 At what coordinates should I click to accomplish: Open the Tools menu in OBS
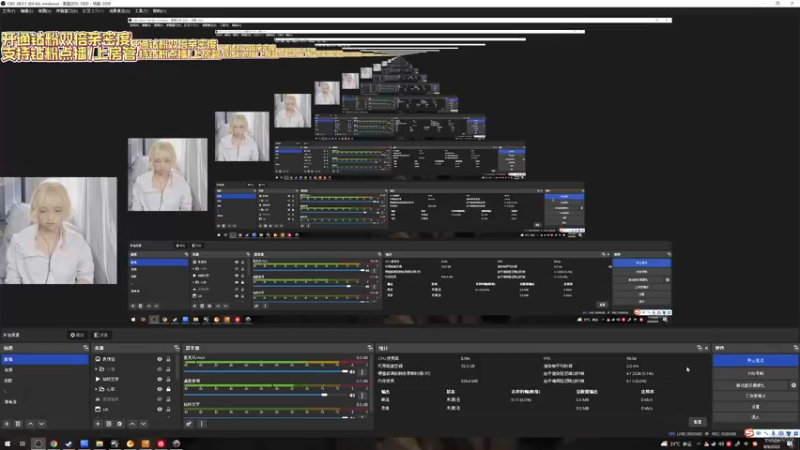coord(141,11)
